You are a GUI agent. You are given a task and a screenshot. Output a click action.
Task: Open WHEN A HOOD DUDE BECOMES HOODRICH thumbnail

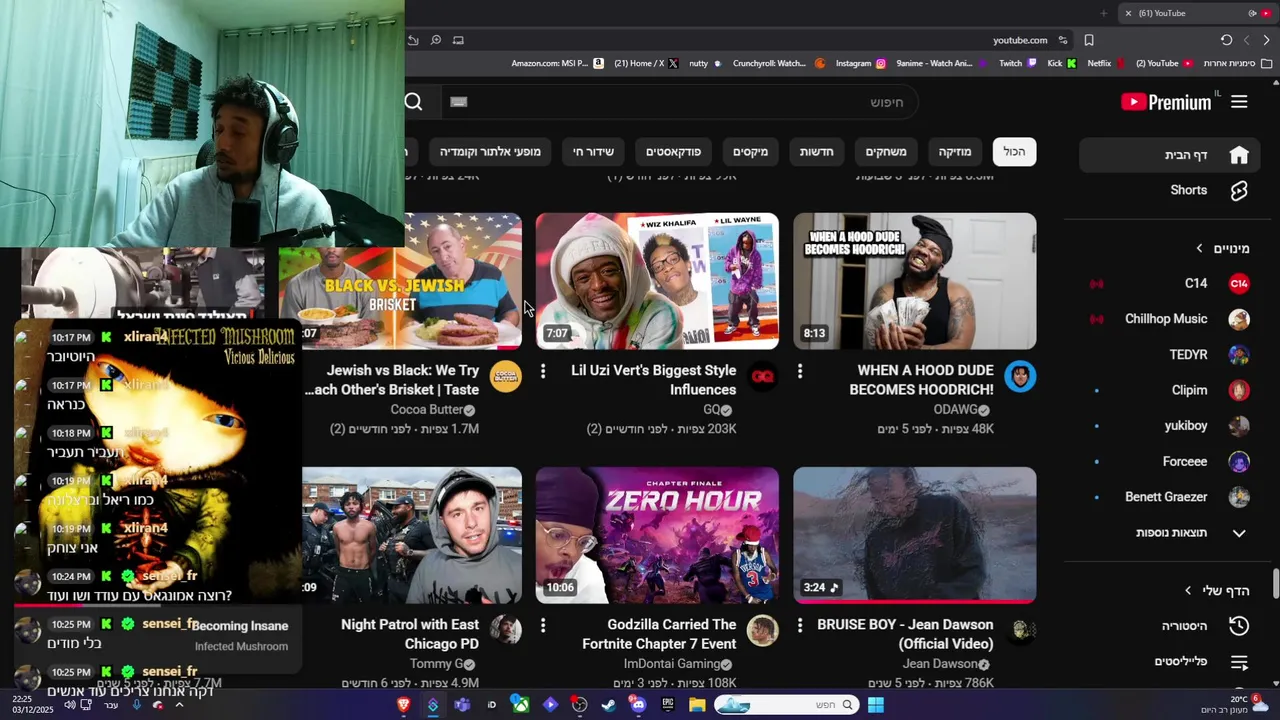pyautogui.click(x=915, y=281)
